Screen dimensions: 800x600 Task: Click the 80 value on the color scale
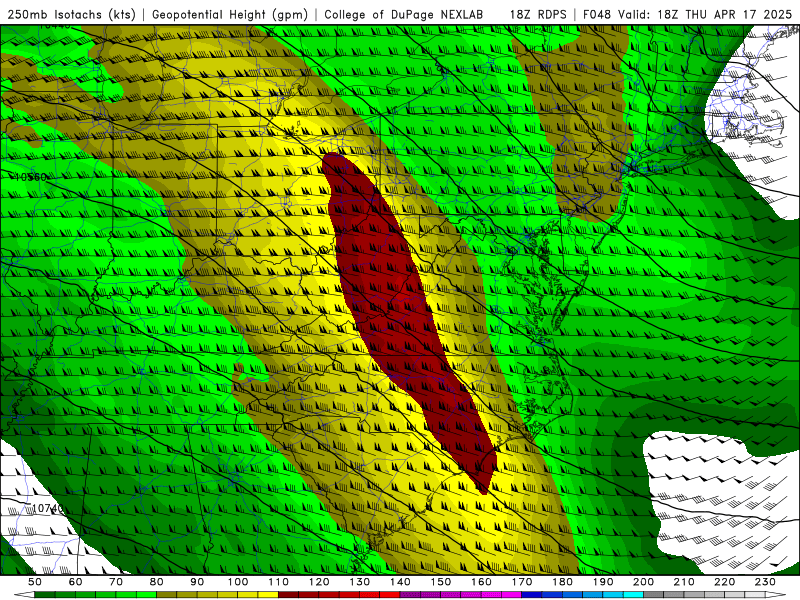pos(157,582)
